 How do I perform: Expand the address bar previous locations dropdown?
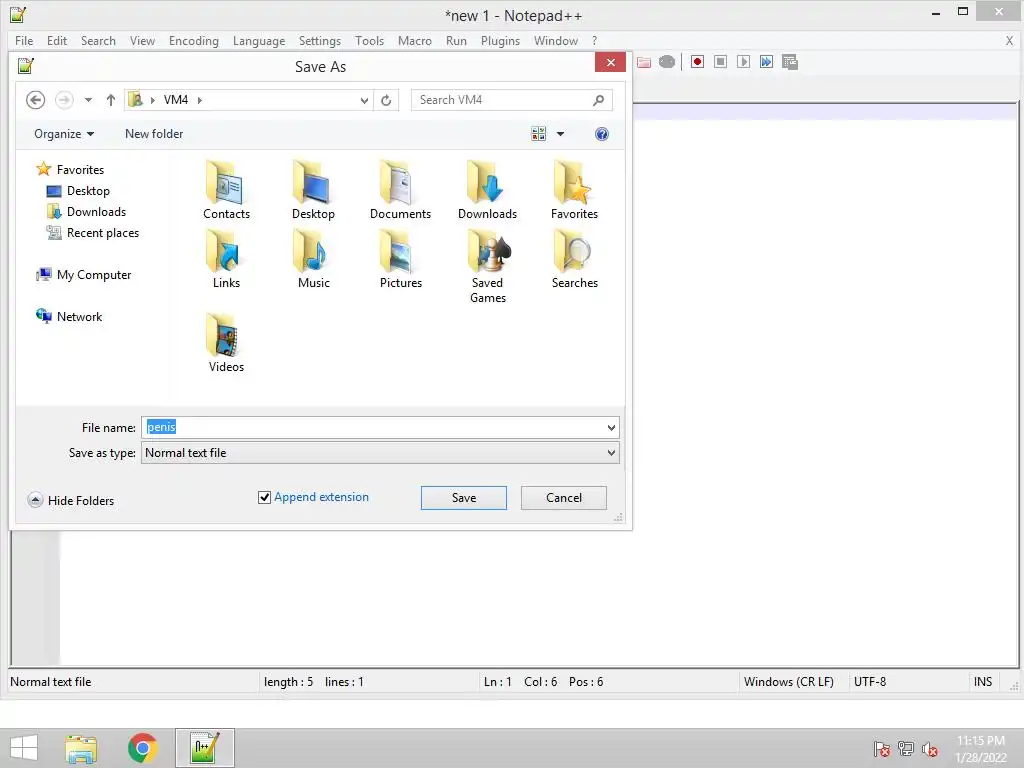[x=364, y=100]
